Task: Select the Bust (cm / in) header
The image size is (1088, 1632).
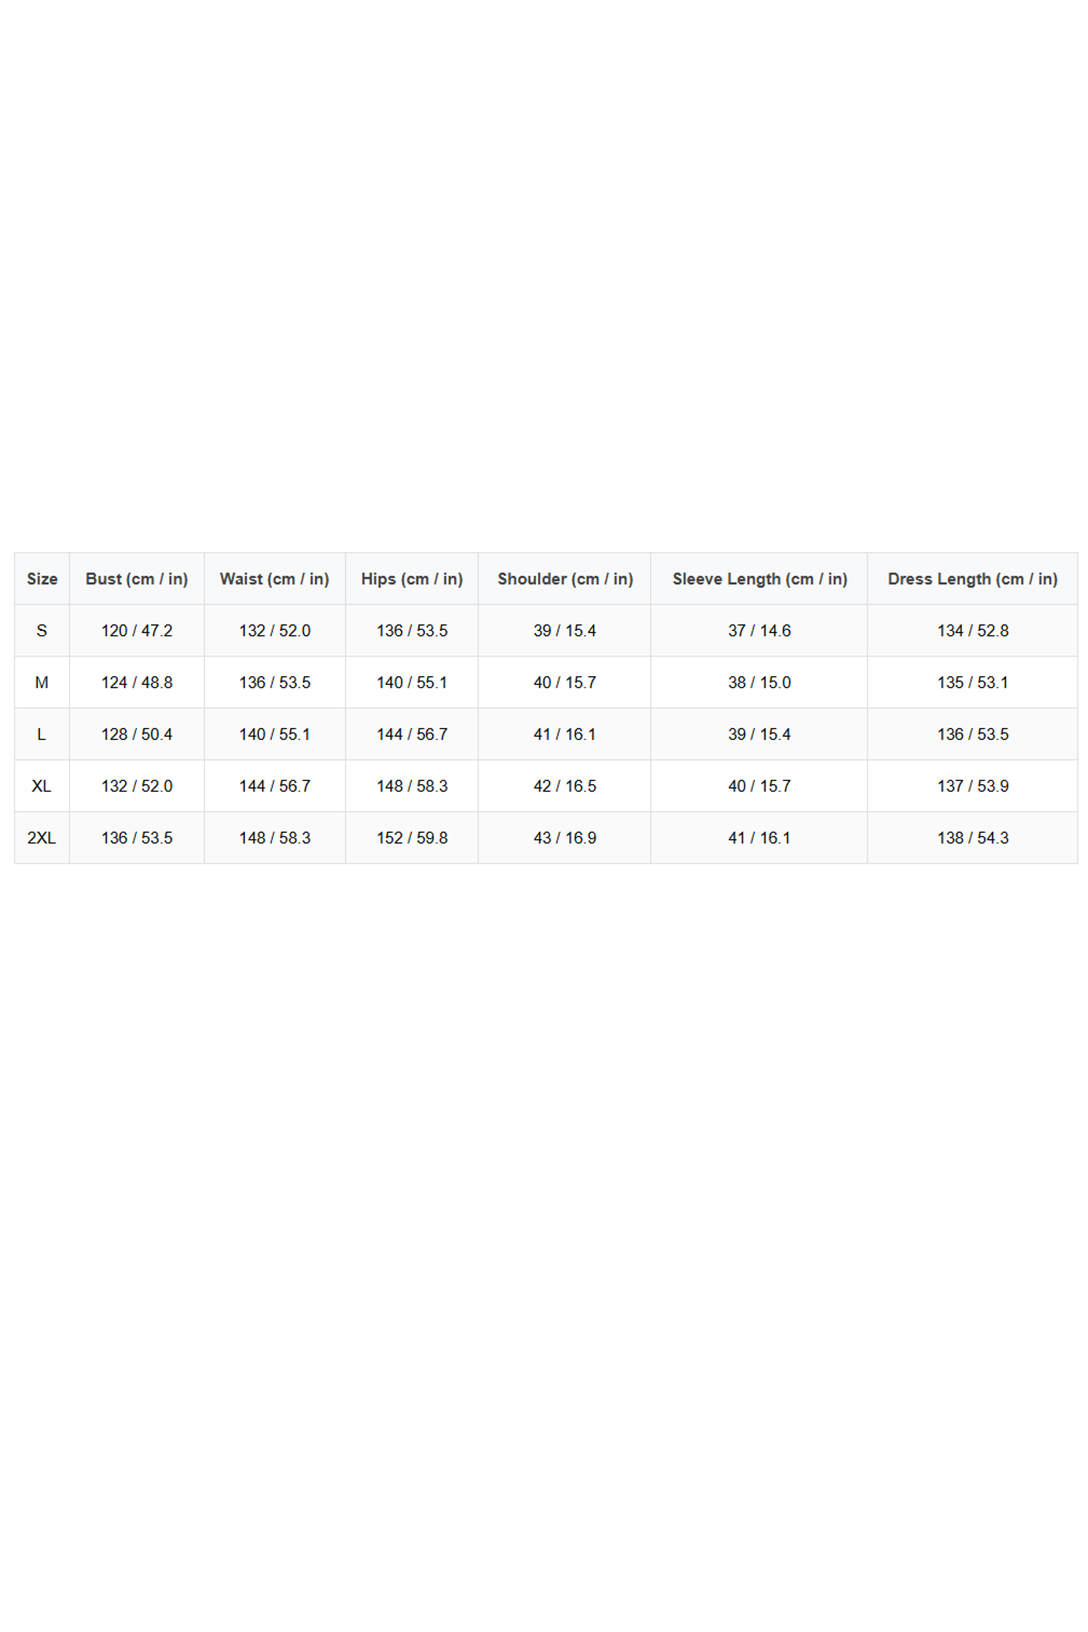Action: (137, 579)
